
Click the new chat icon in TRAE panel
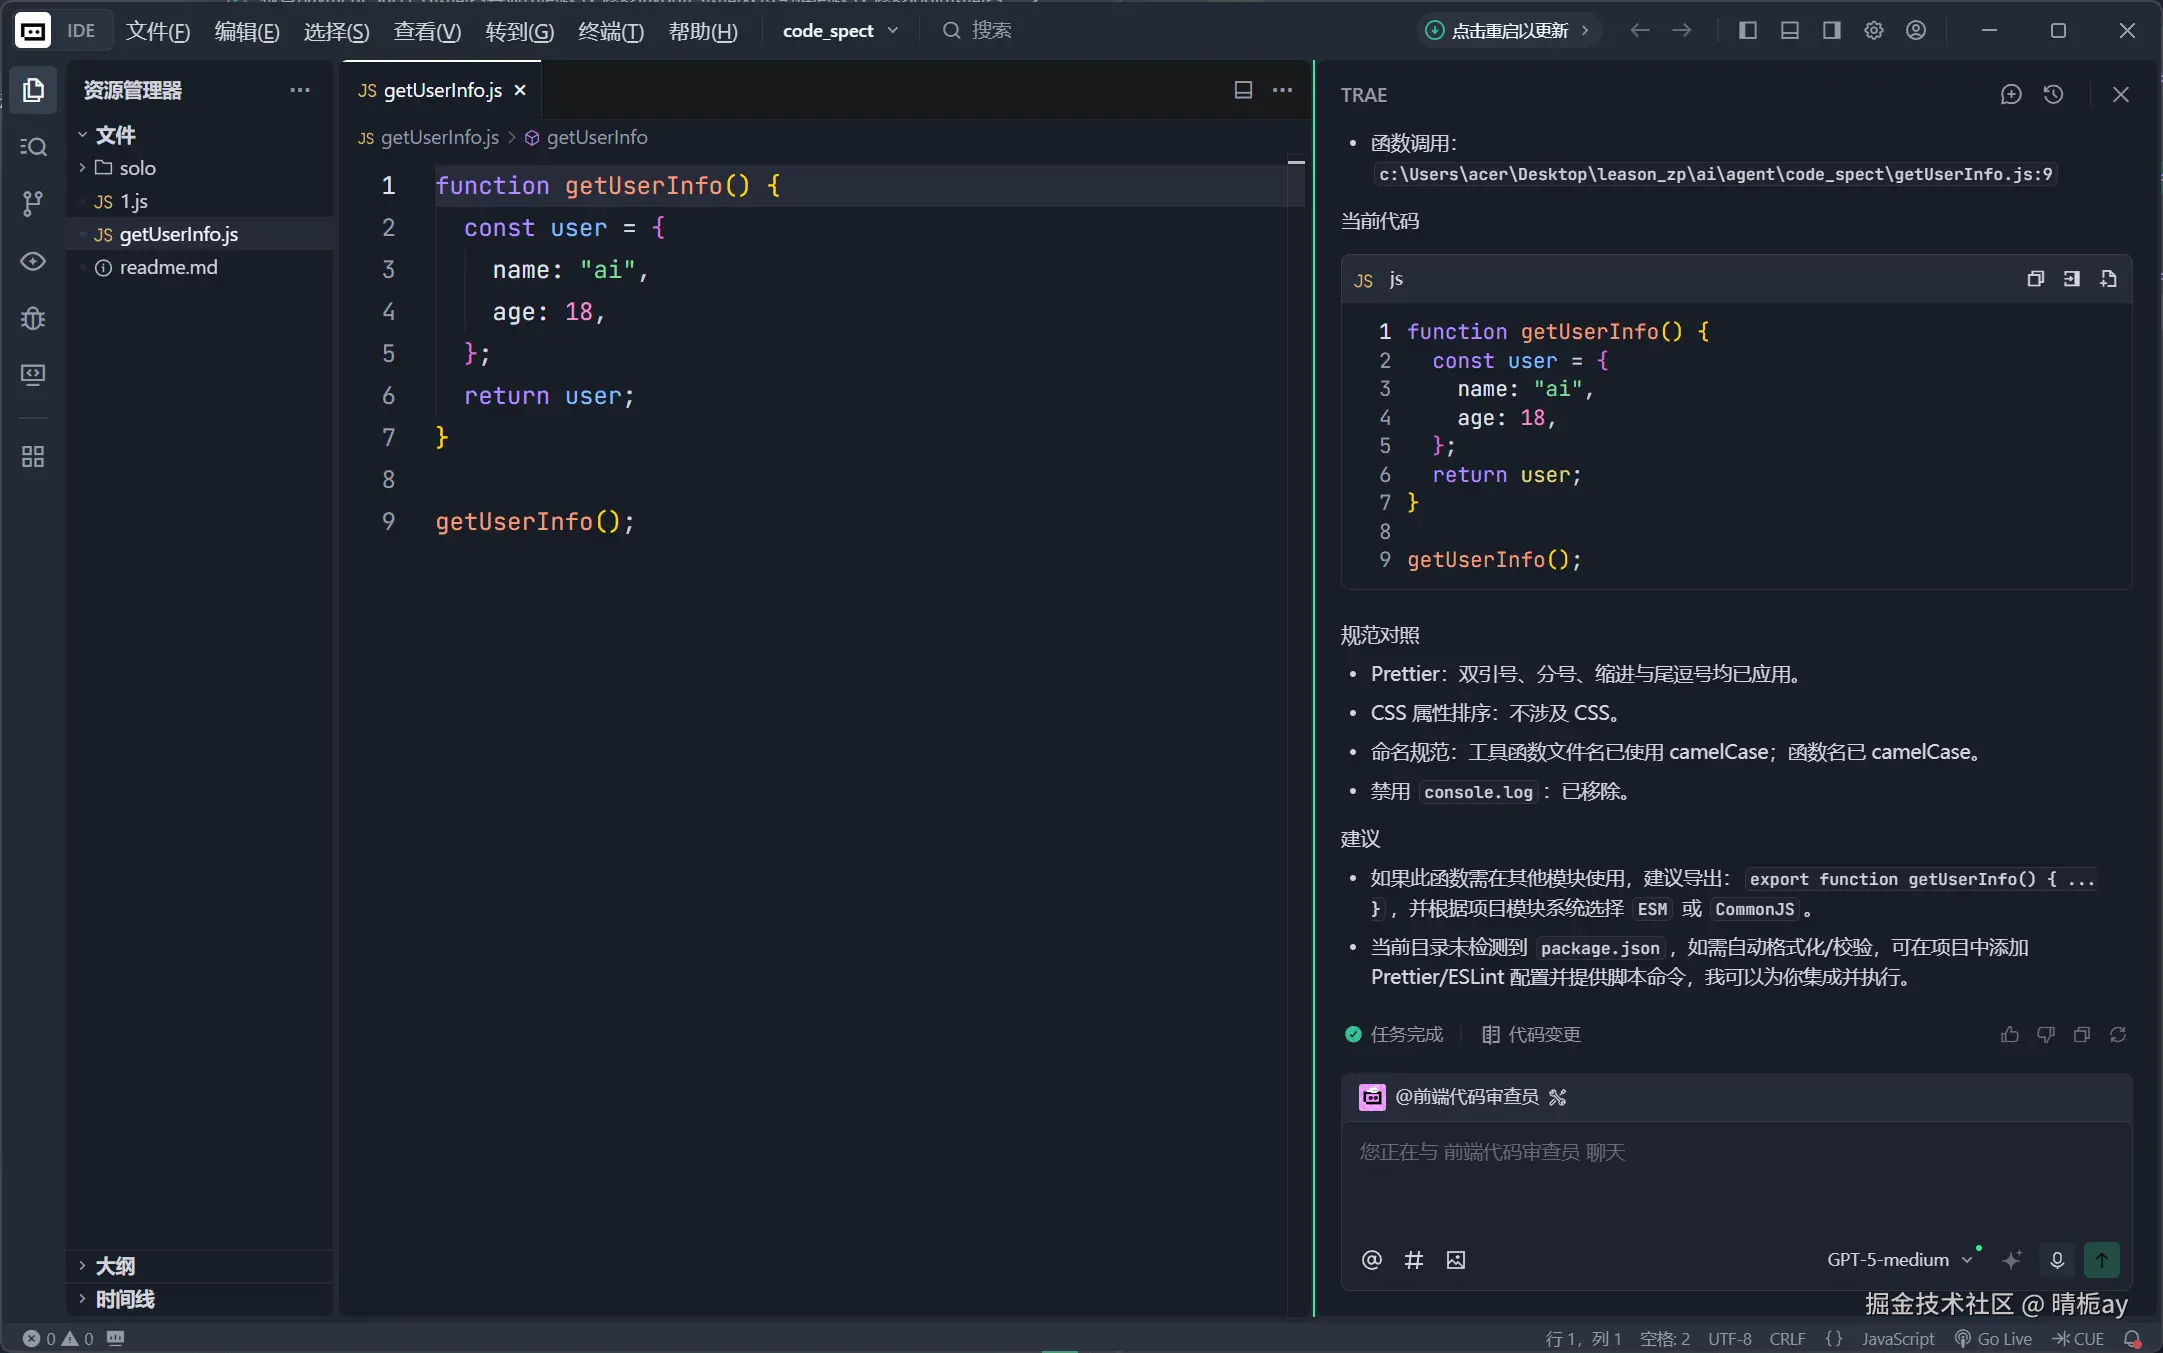tap(2011, 94)
